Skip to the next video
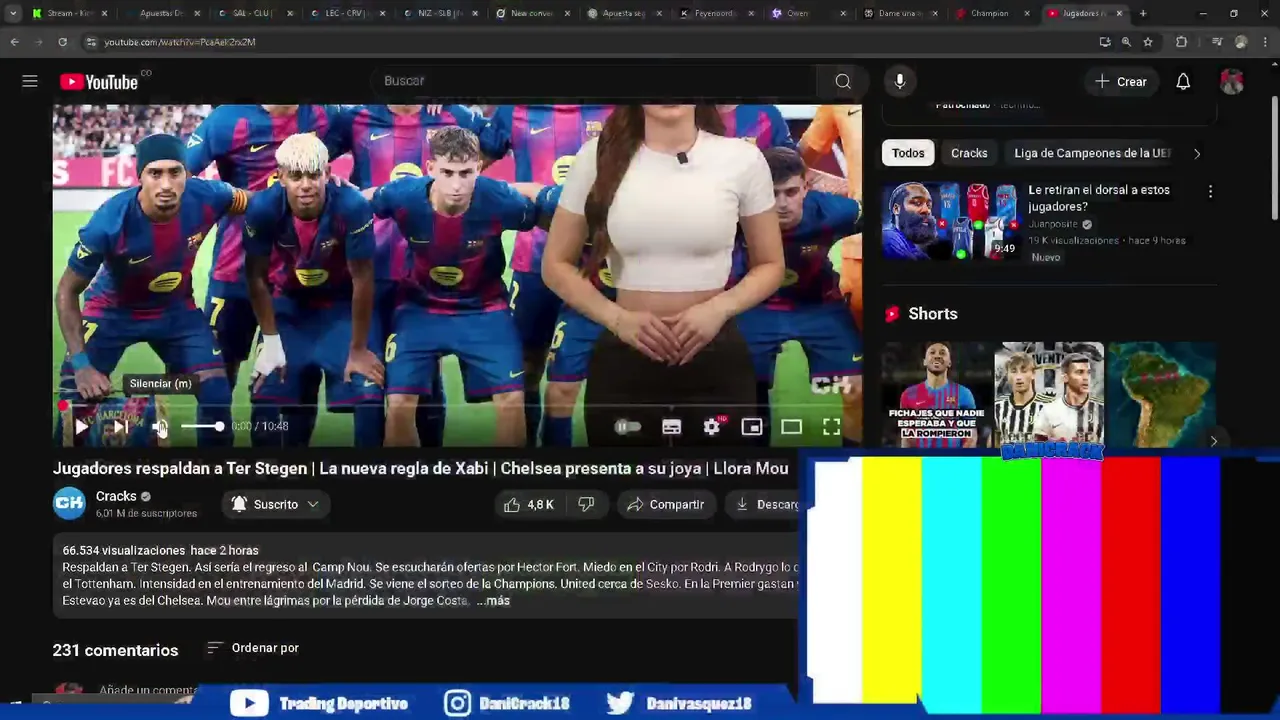 click(x=121, y=427)
